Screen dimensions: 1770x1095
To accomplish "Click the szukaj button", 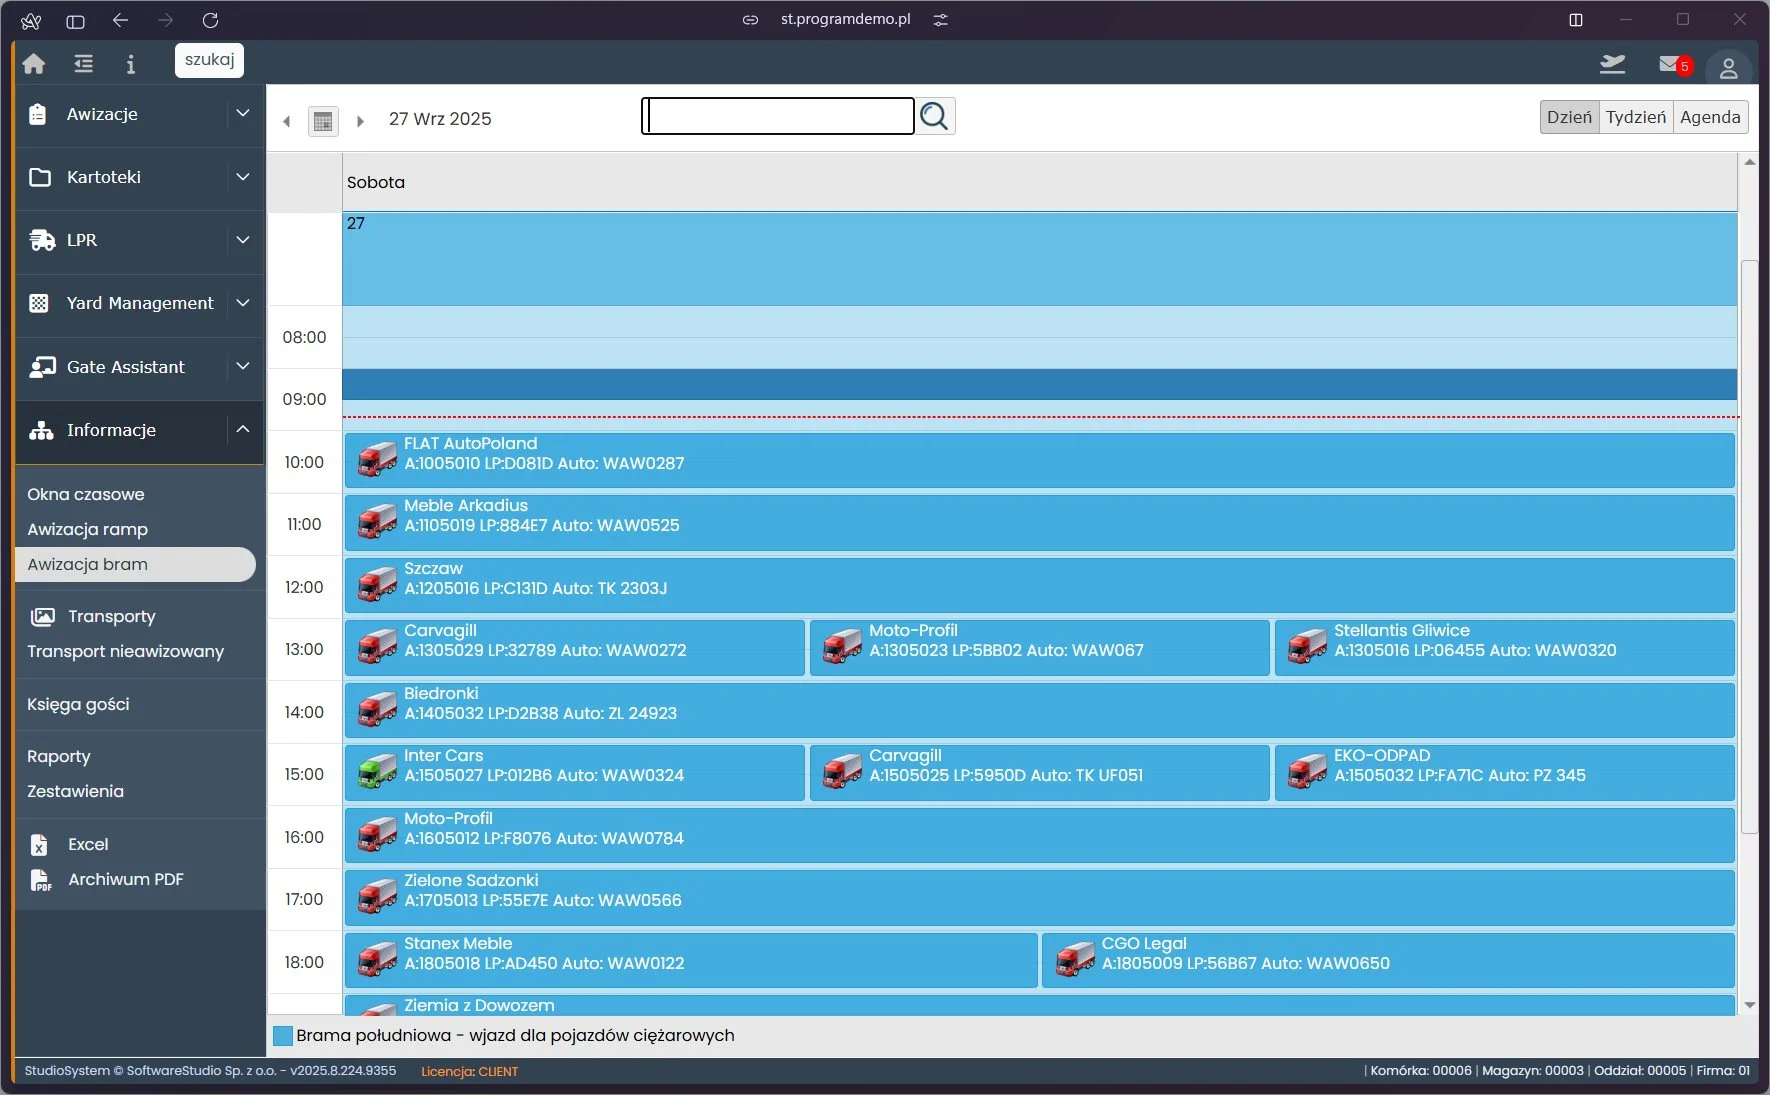I will pyautogui.click(x=209, y=60).
